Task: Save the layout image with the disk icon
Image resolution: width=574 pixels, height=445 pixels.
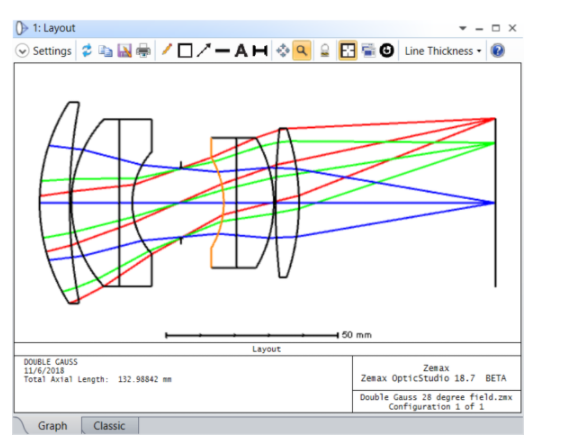Action: pyautogui.click(x=124, y=51)
